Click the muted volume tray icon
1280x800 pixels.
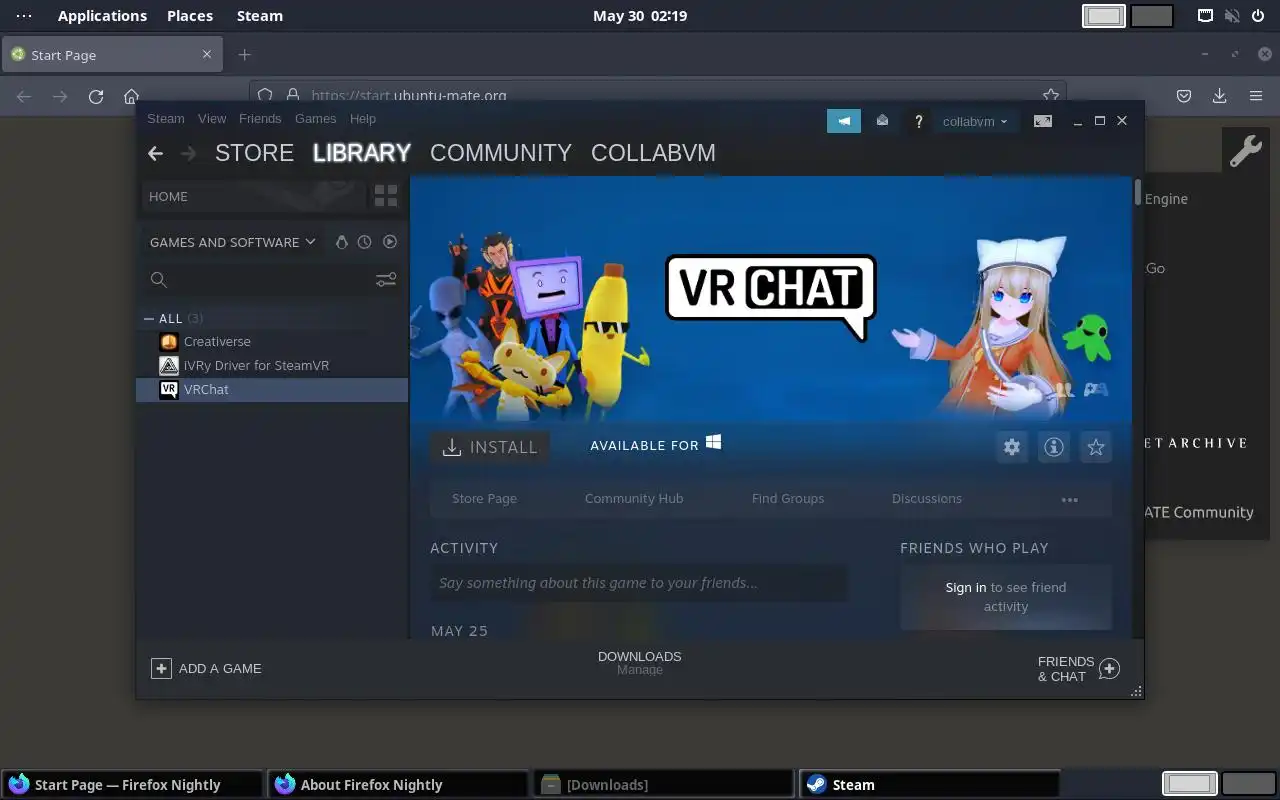pos(1232,16)
